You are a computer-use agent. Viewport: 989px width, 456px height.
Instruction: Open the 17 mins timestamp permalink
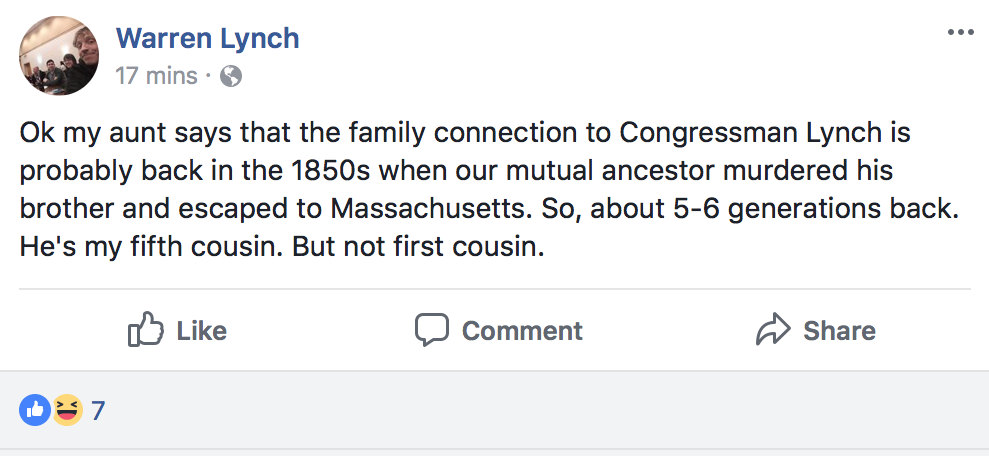click(x=157, y=76)
